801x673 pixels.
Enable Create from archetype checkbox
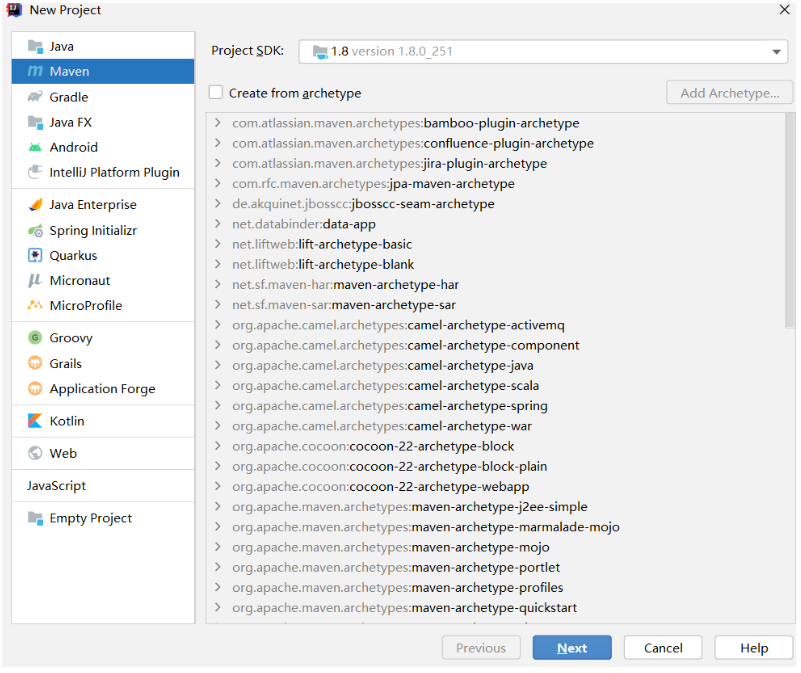click(216, 93)
